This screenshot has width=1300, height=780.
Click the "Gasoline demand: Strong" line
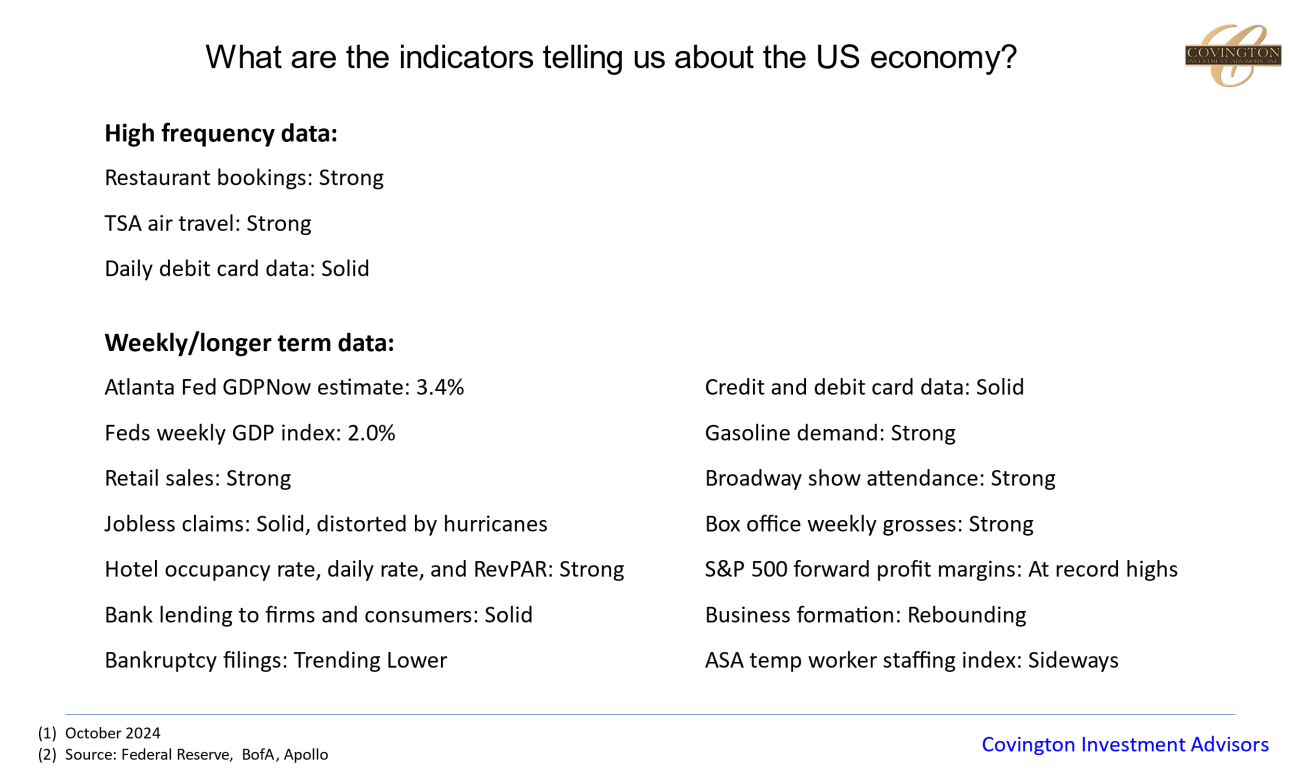point(830,433)
